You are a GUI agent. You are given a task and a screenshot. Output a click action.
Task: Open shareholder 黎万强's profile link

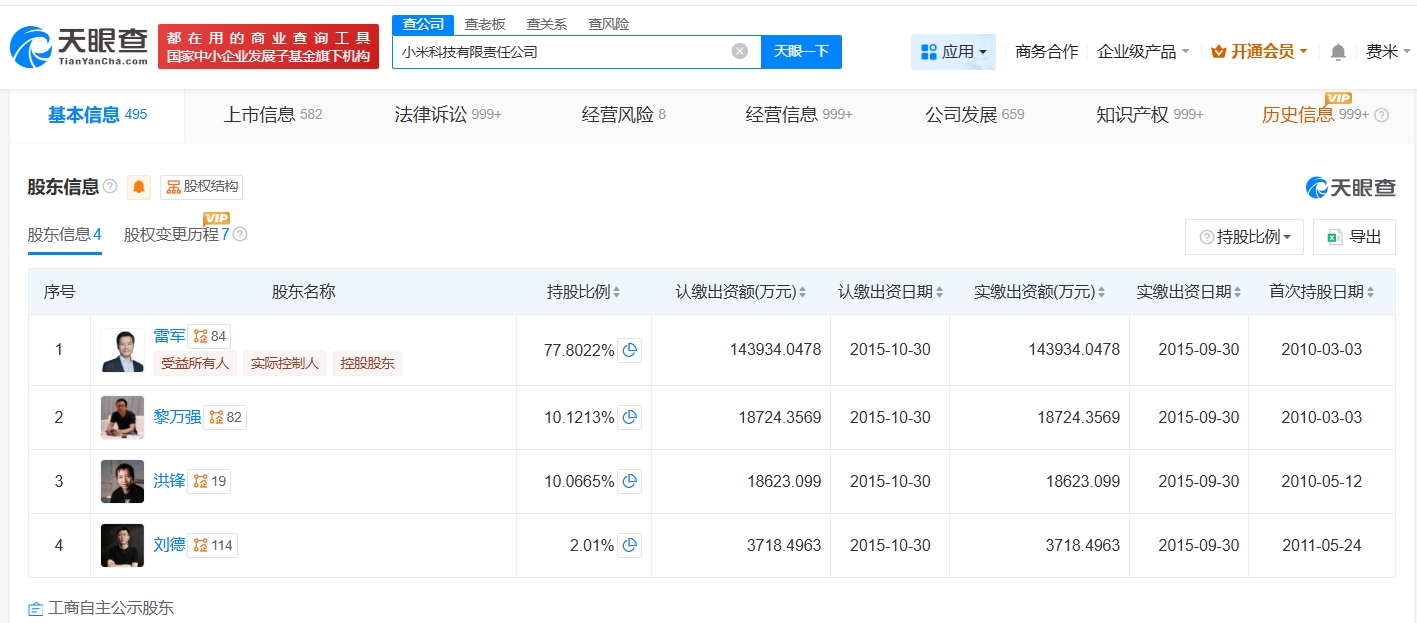tap(177, 417)
